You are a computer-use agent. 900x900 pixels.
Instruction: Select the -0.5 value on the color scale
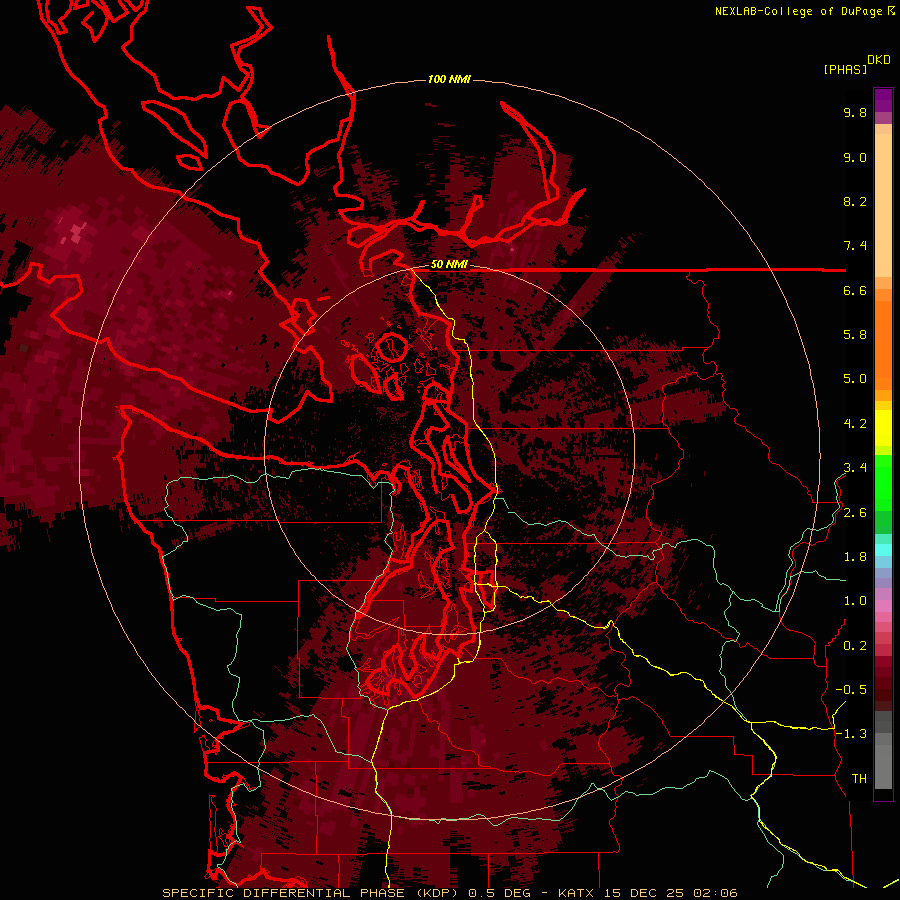coord(851,690)
